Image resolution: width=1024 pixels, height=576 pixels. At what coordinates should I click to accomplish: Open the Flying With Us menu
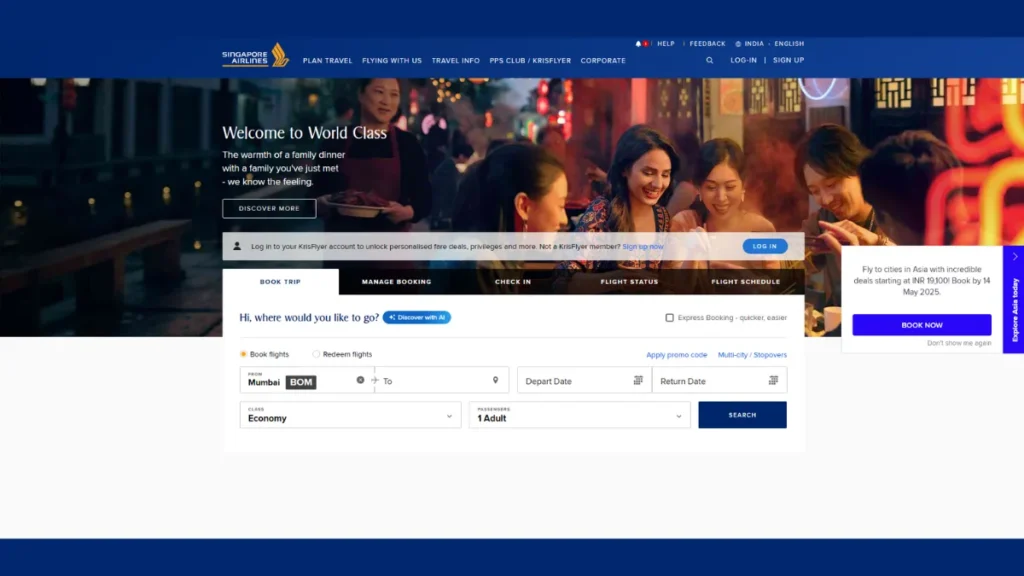click(x=391, y=60)
